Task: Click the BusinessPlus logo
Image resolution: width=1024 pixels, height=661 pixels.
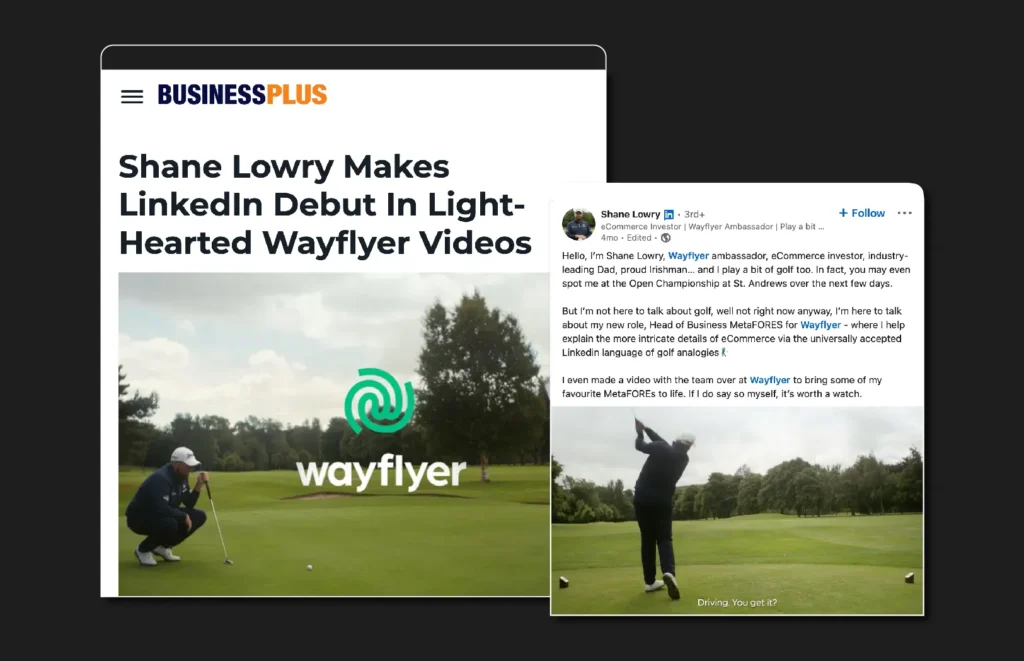Action: 242,95
